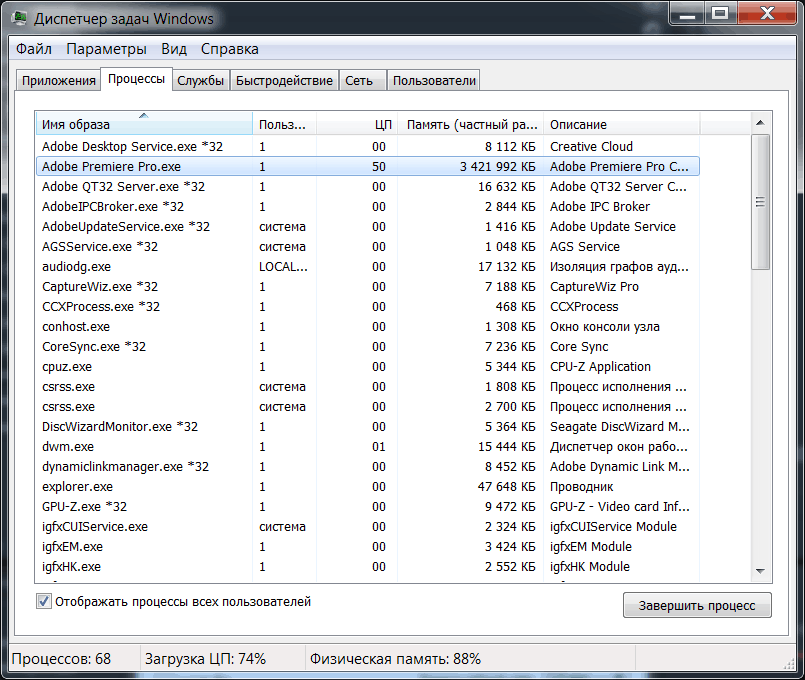Click the Проводник description cell
This screenshot has width=805, height=680.
point(582,487)
